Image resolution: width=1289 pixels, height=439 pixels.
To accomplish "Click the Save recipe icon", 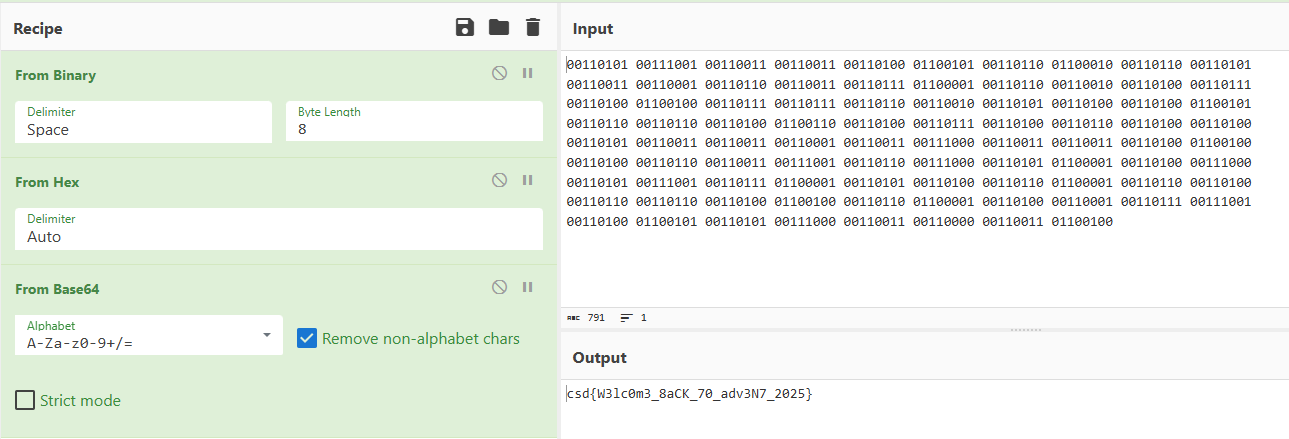I will 465,28.
